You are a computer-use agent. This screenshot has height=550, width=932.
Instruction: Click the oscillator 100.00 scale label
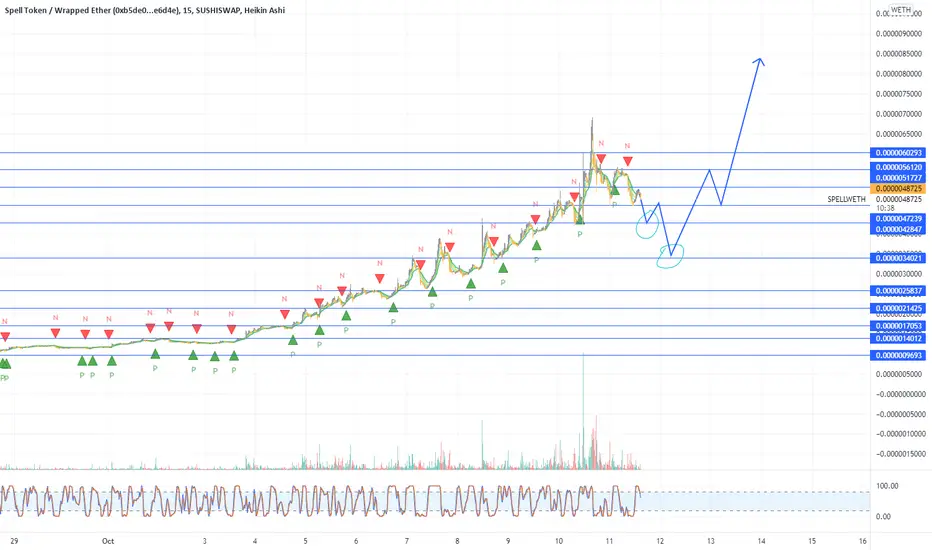[x=887, y=486]
